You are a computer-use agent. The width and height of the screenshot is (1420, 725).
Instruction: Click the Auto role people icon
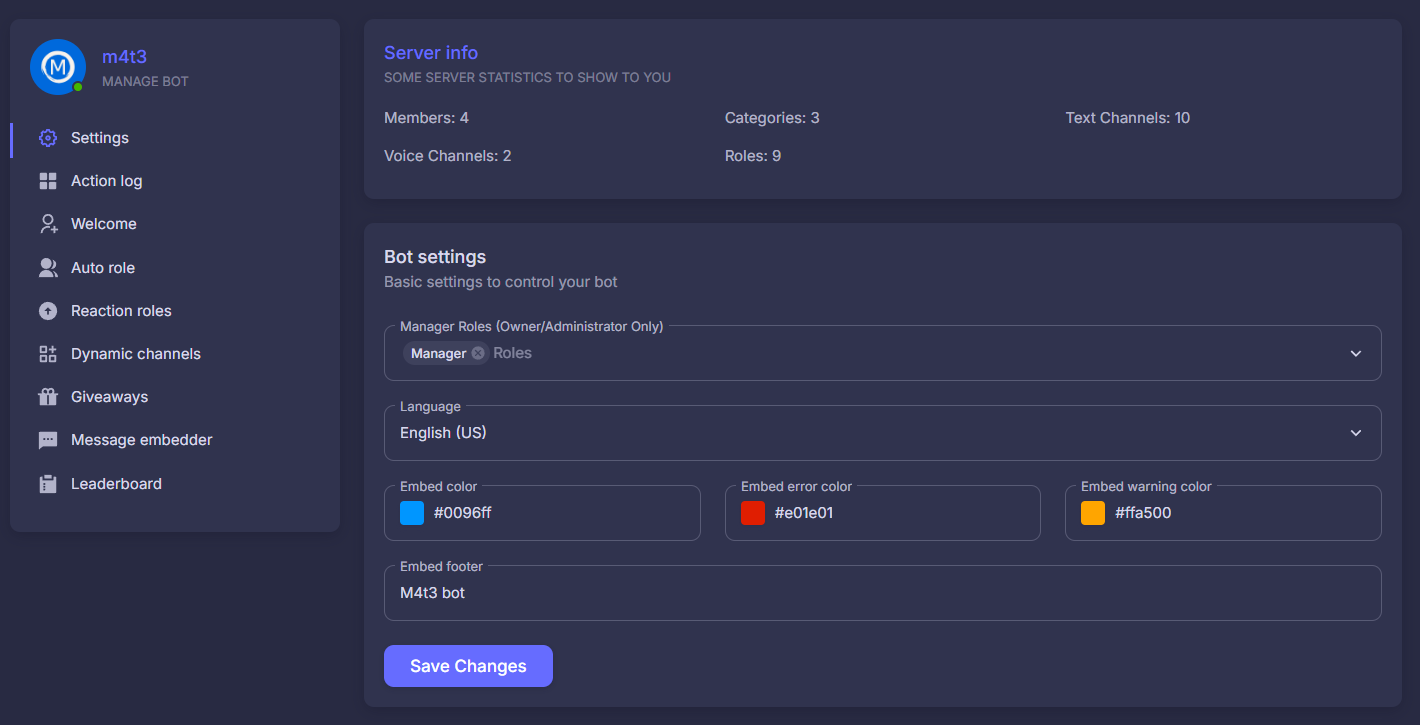click(48, 268)
